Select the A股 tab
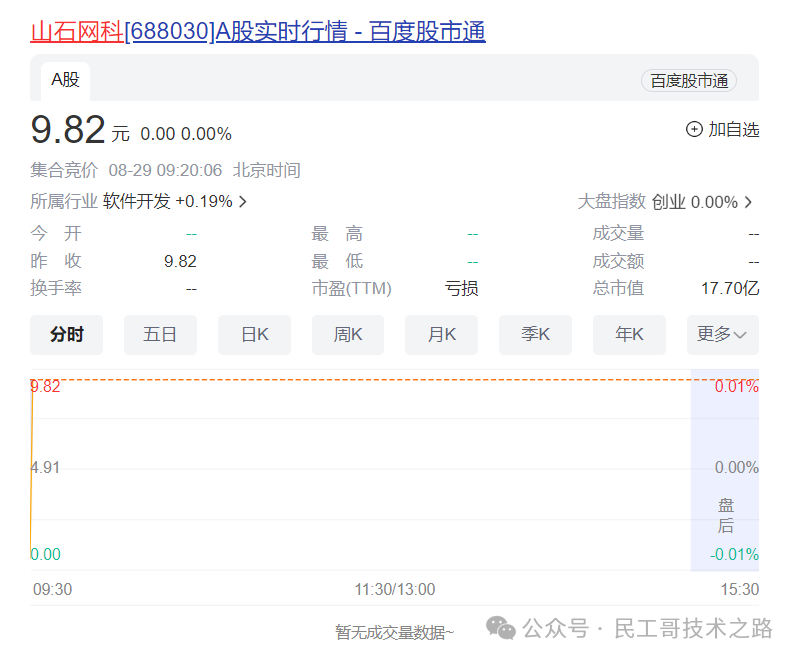The image size is (798, 660). 65,80
